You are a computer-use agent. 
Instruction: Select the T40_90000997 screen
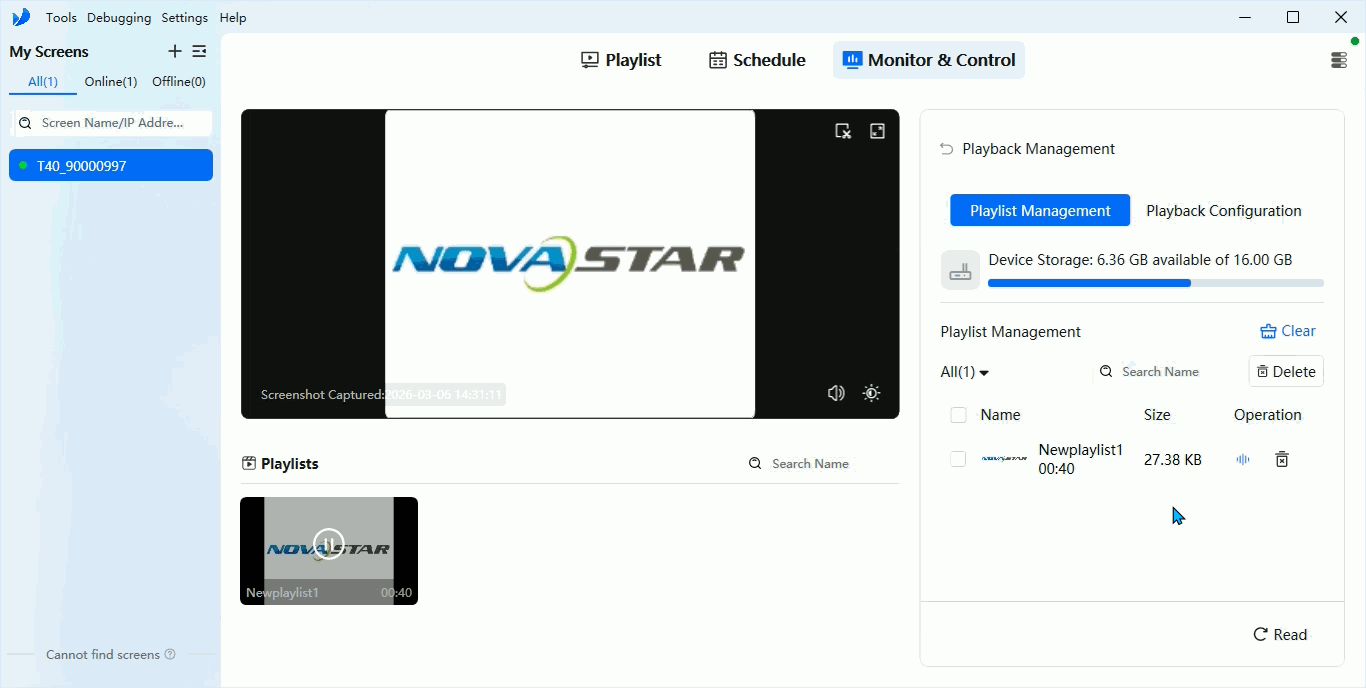click(x=111, y=166)
